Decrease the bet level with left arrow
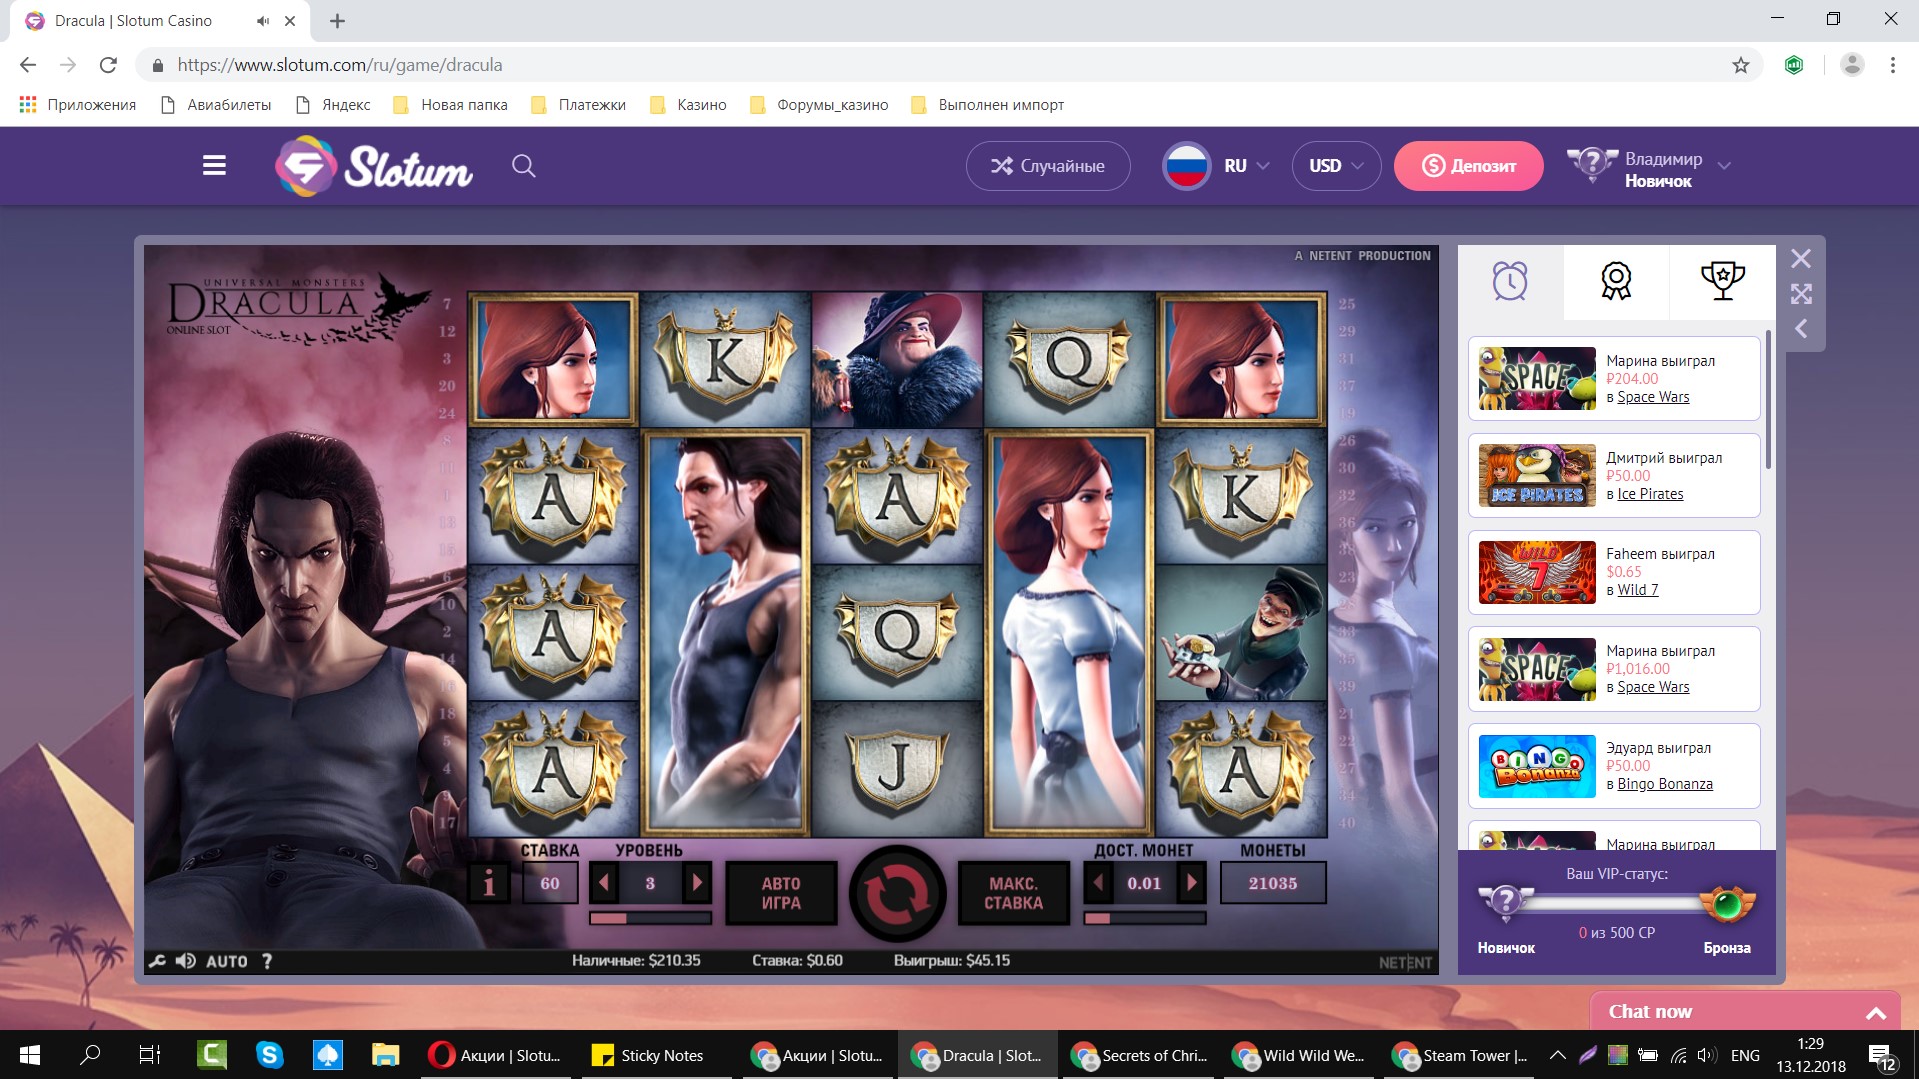Viewport: 1919px width, 1079px height. pos(603,883)
